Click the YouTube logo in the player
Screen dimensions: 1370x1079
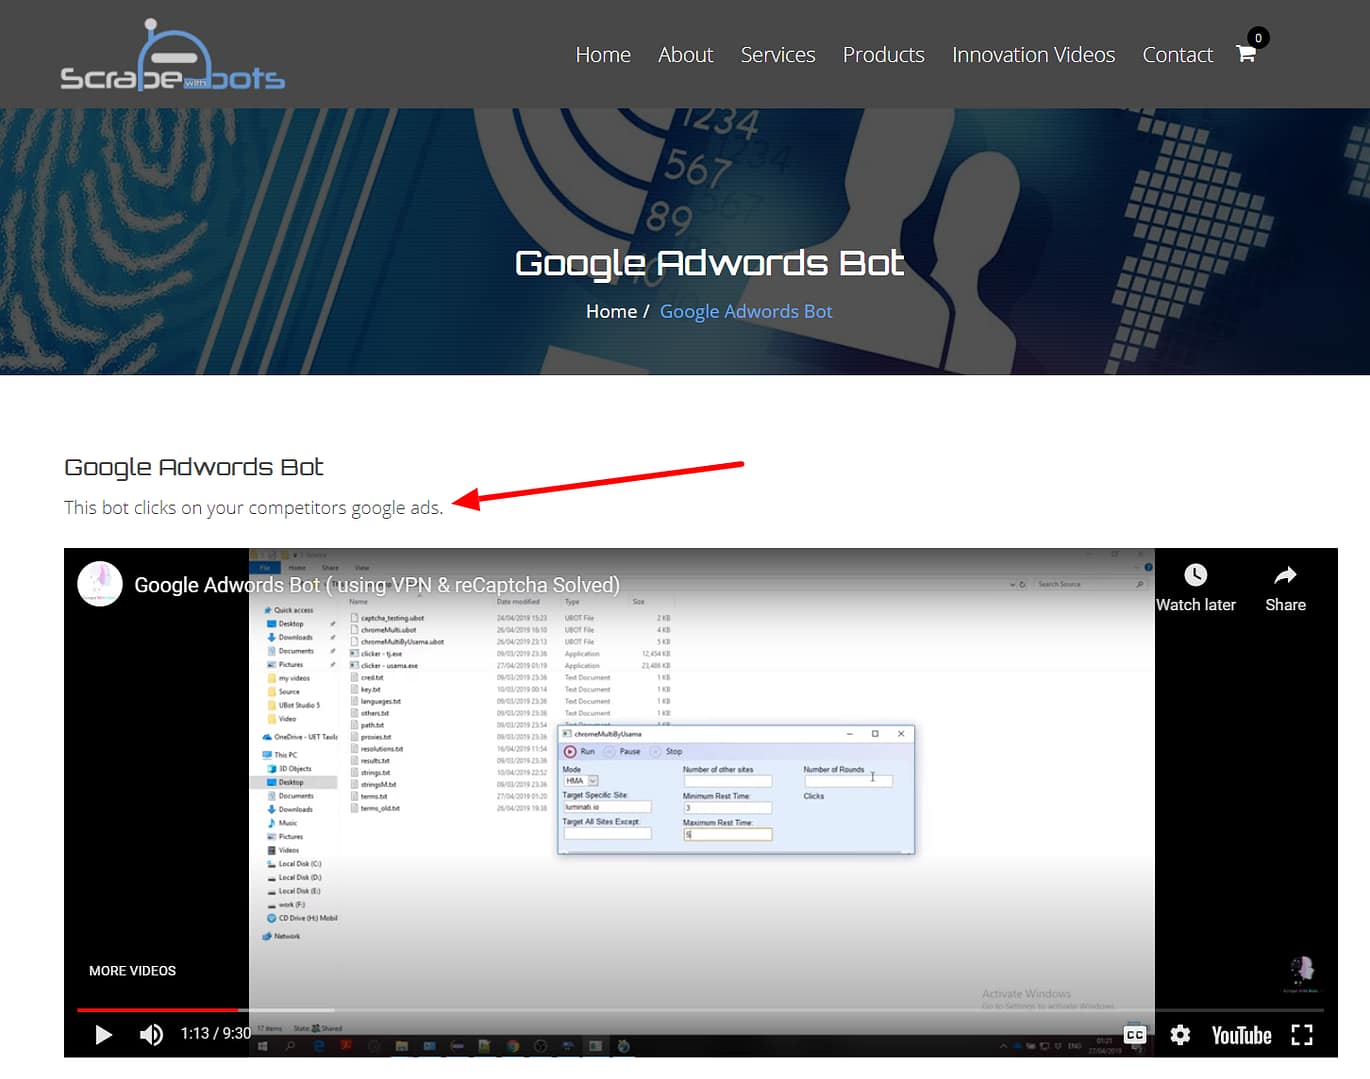pyautogui.click(x=1240, y=1035)
